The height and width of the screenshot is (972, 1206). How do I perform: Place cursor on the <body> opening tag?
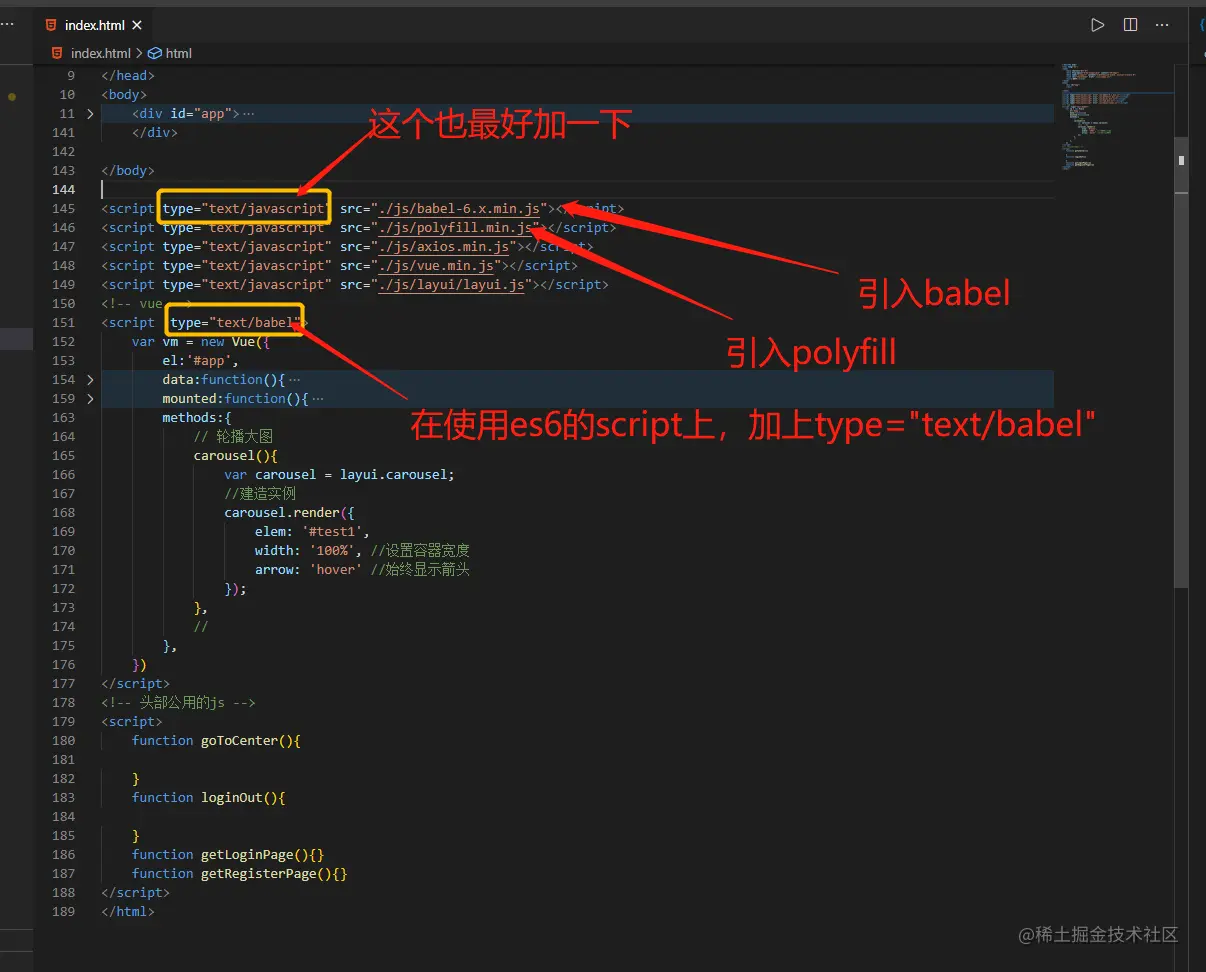[124, 94]
